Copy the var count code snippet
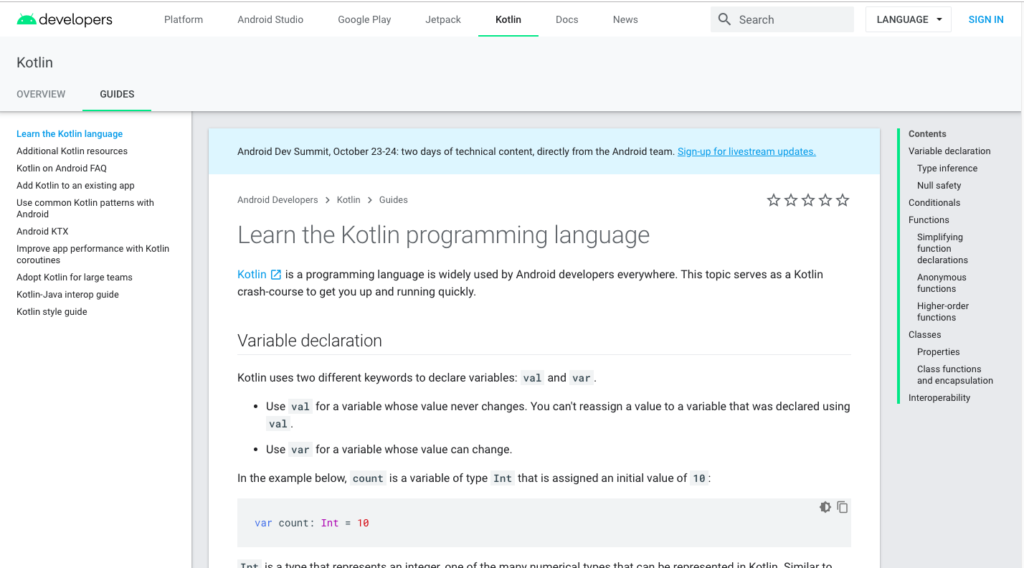 tap(842, 507)
